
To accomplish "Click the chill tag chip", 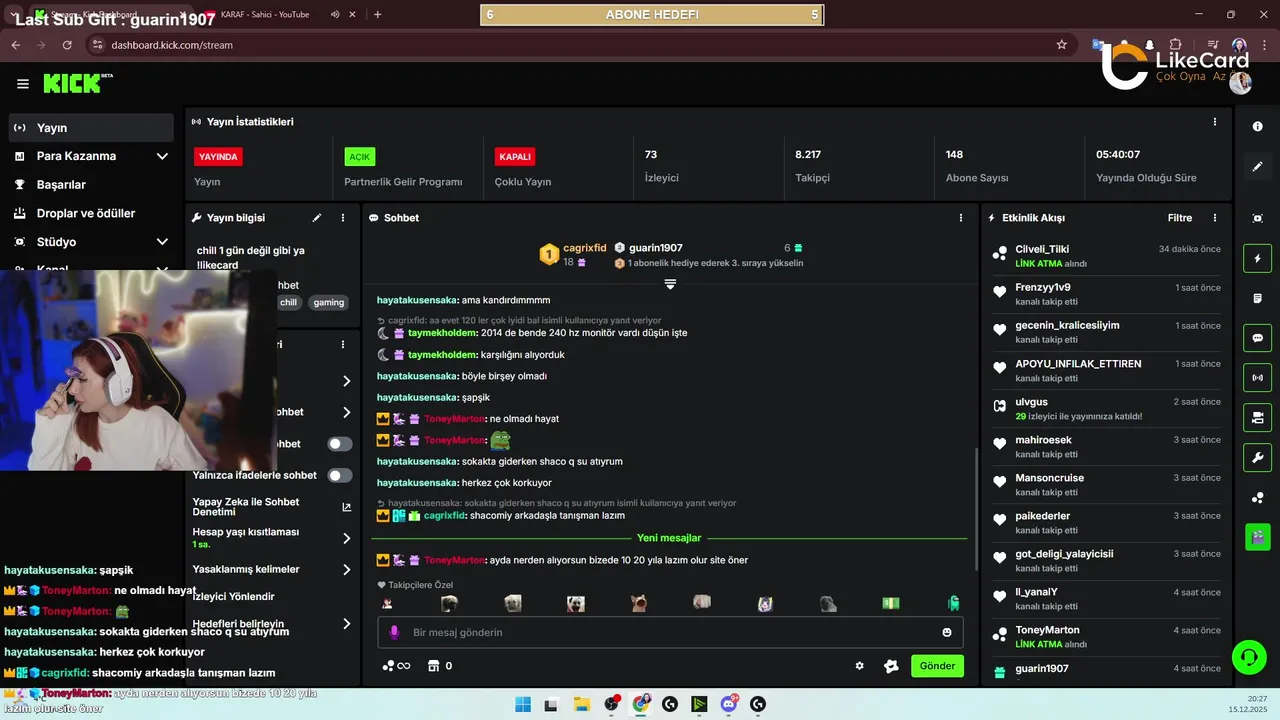I will pyautogui.click(x=289, y=302).
